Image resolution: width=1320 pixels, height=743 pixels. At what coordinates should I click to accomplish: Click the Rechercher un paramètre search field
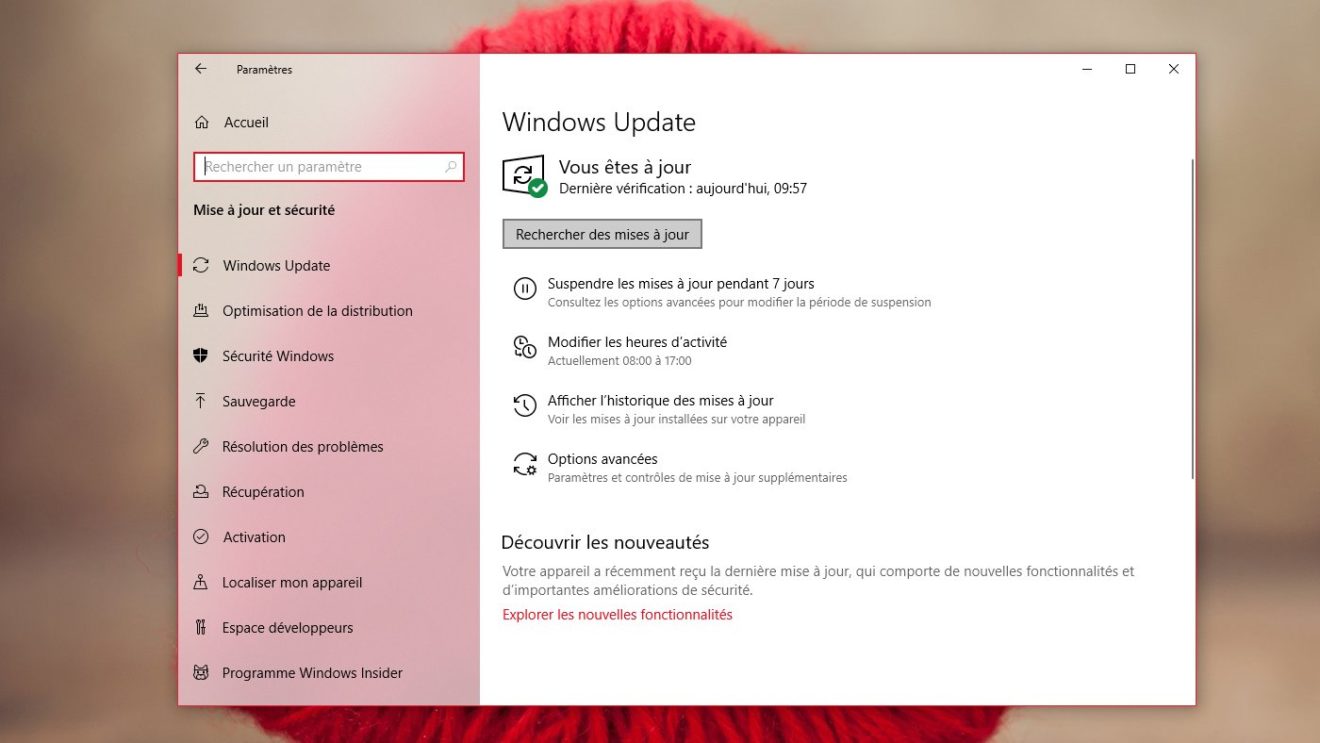coord(328,167)
